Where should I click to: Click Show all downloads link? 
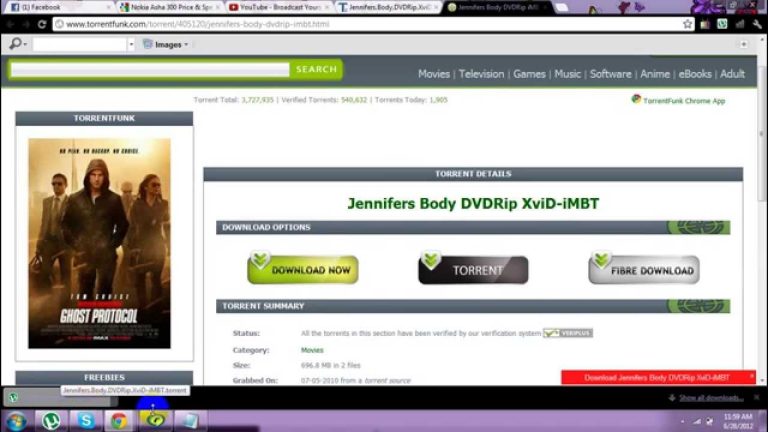[711, 398]
